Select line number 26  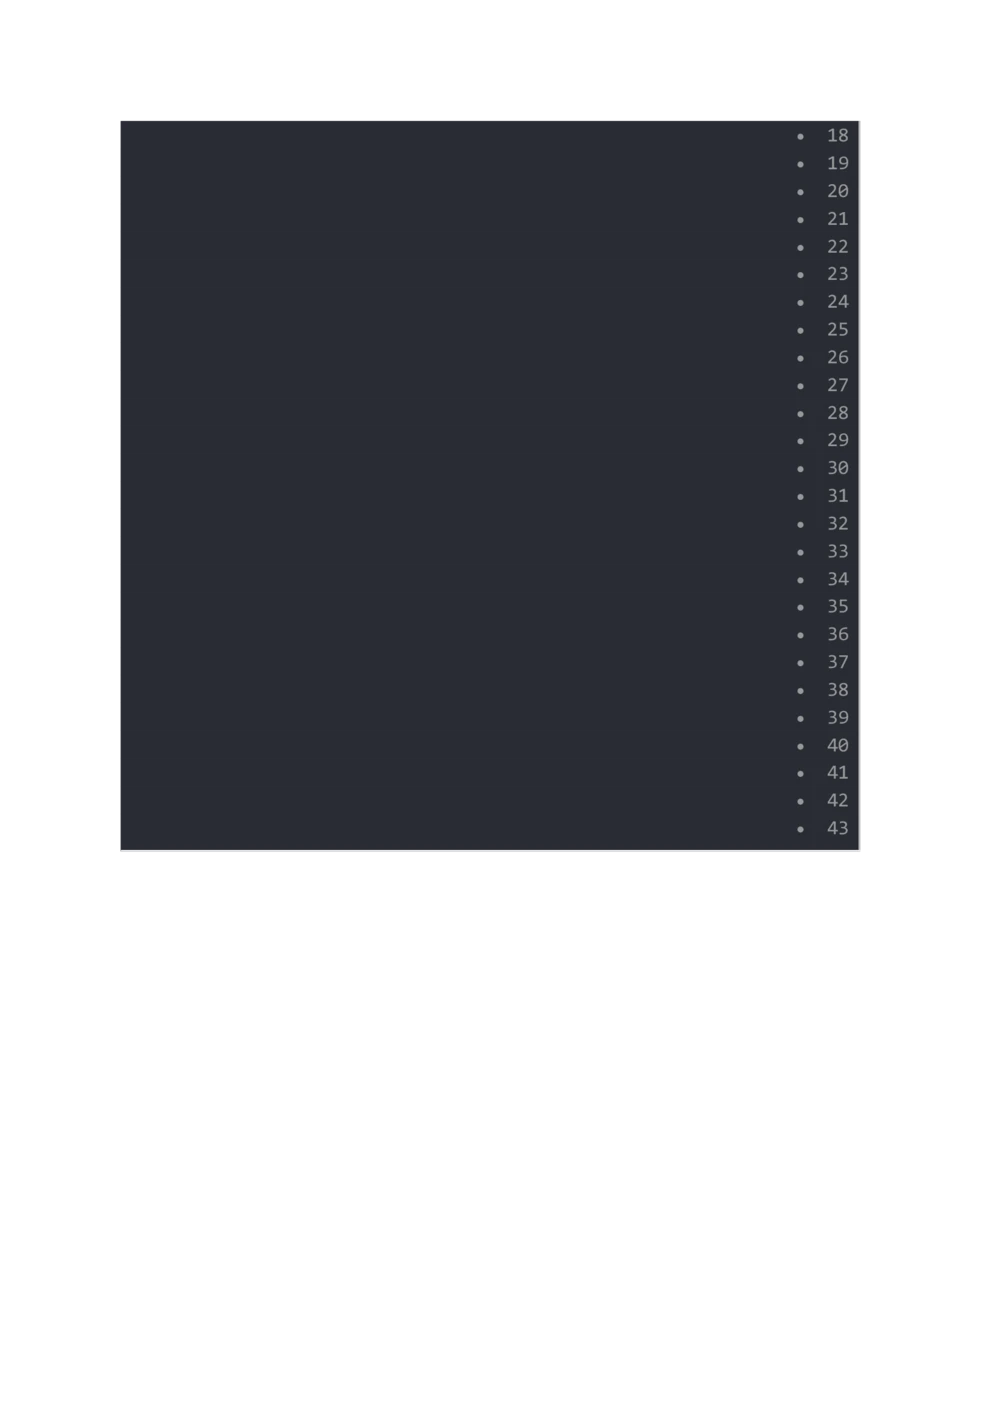(837, 357)
